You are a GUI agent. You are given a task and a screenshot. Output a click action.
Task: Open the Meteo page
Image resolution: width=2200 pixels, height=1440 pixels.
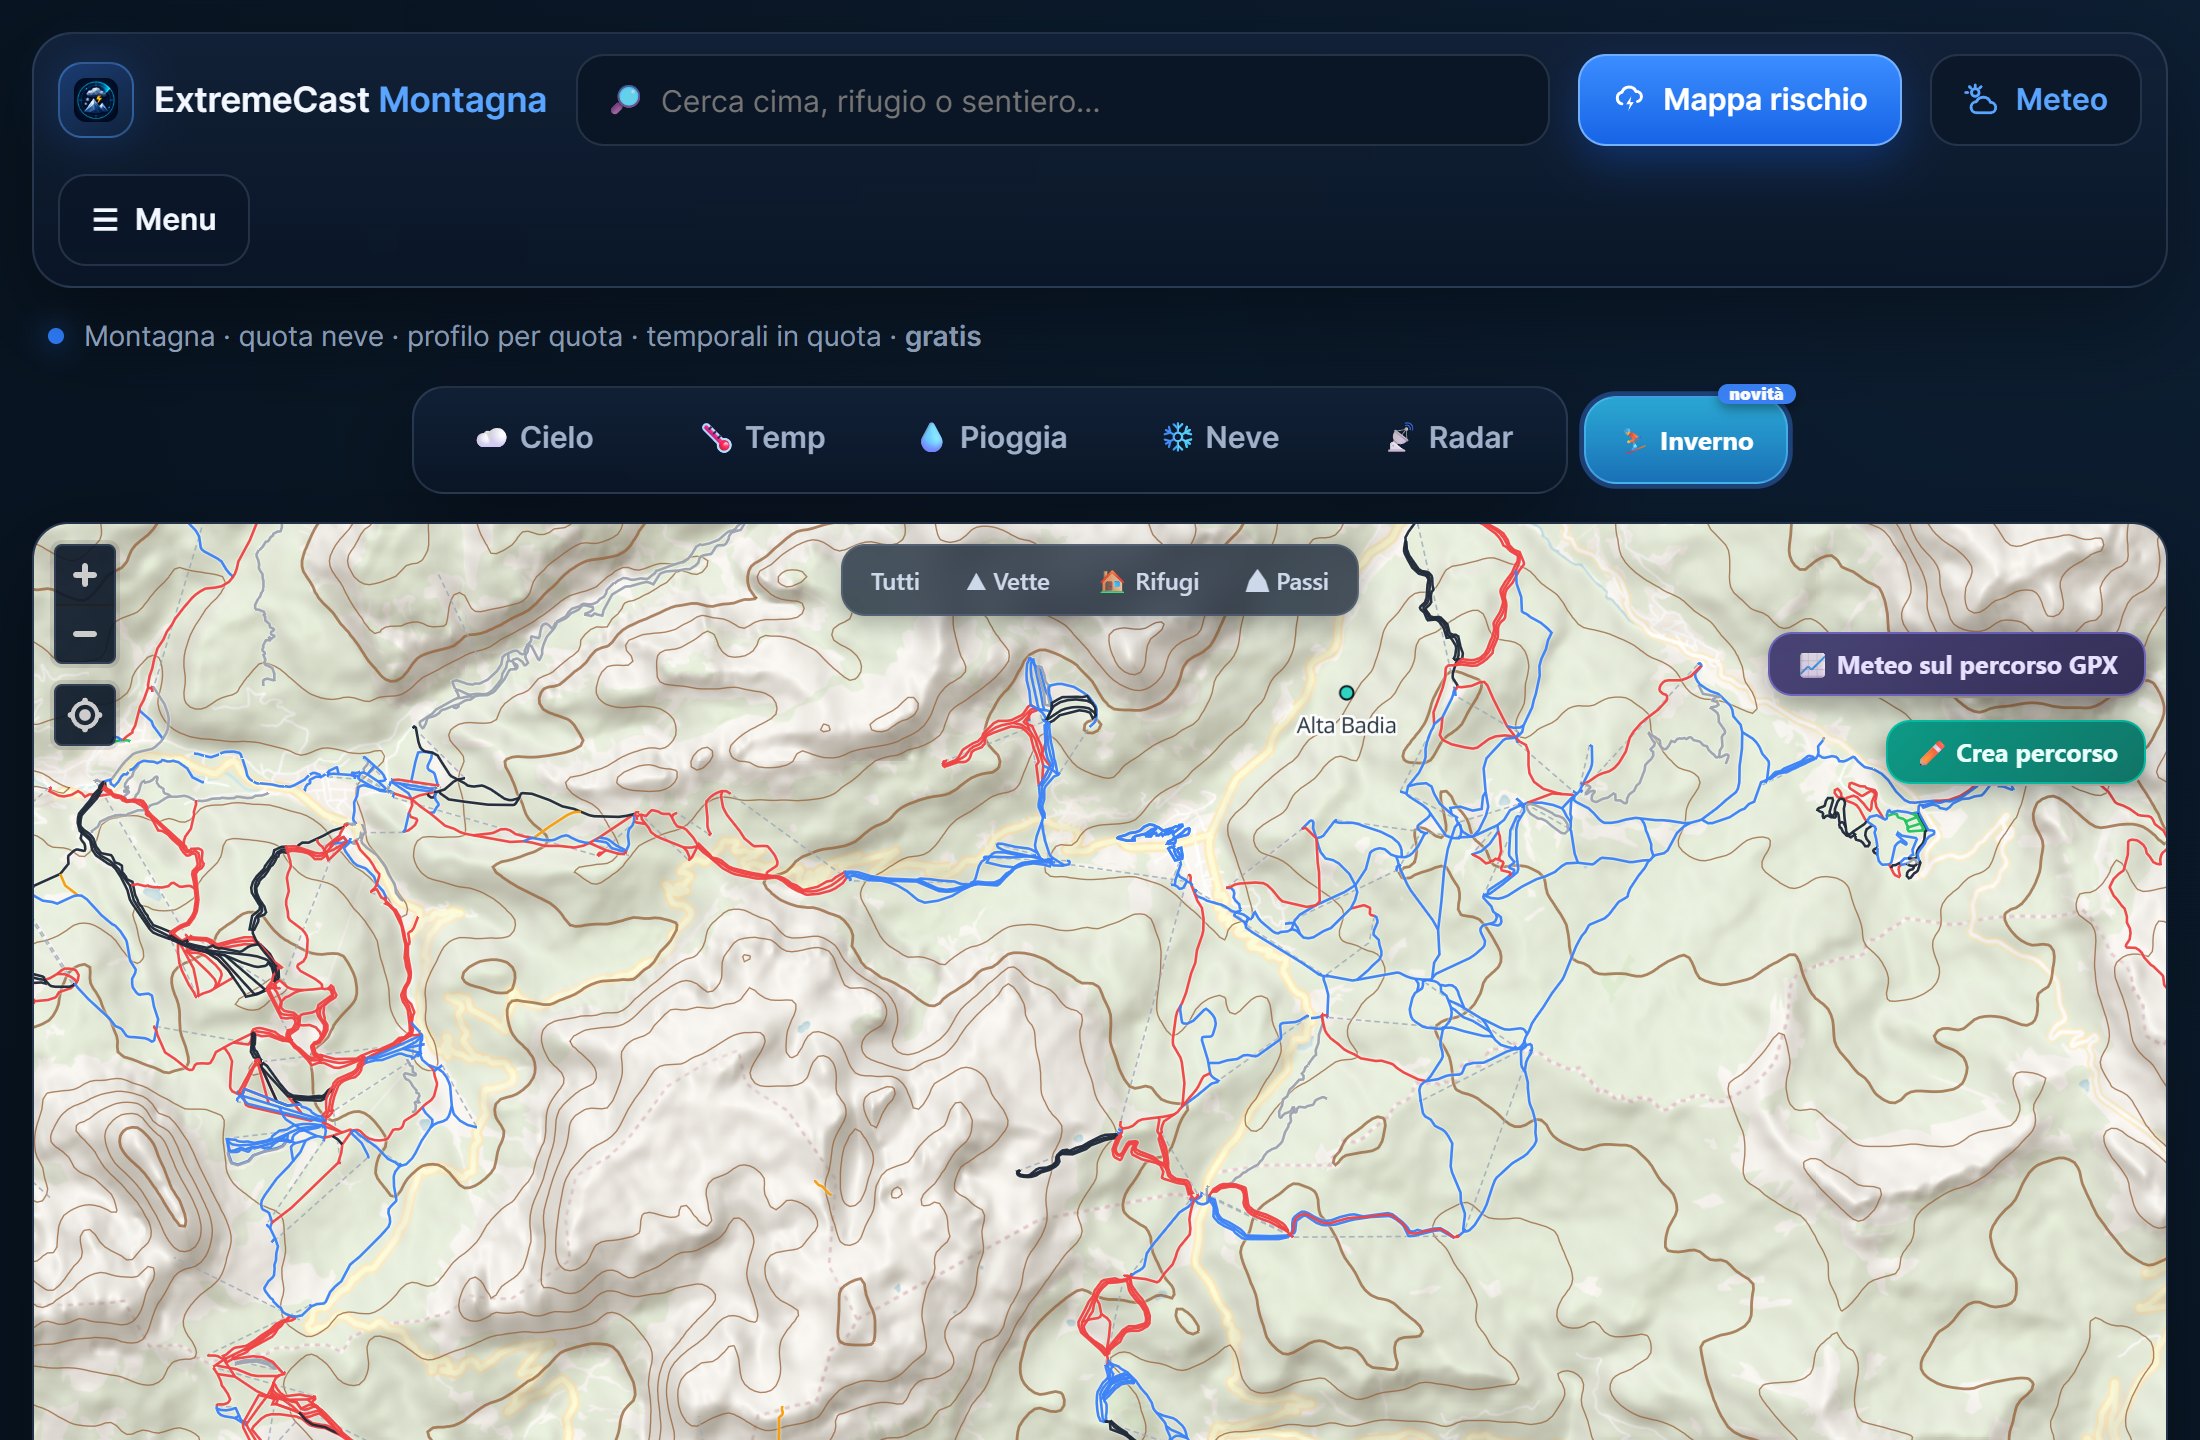tap(2035, 100)
